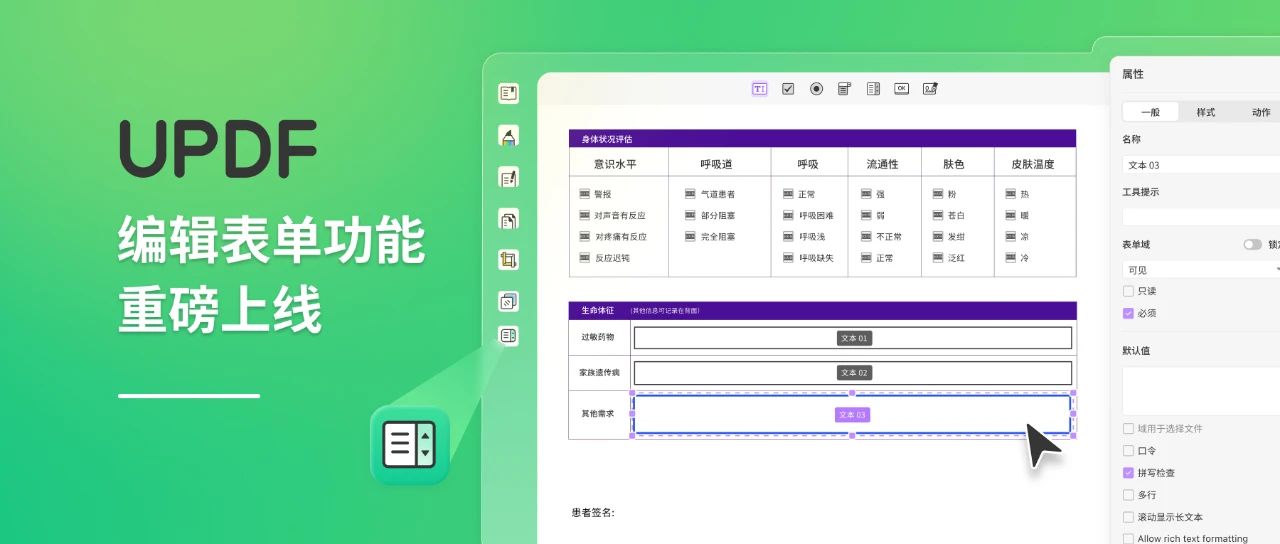Open the Page Tools layers icon in sidebar
The image size is (1280, 544).
[508, 301]
